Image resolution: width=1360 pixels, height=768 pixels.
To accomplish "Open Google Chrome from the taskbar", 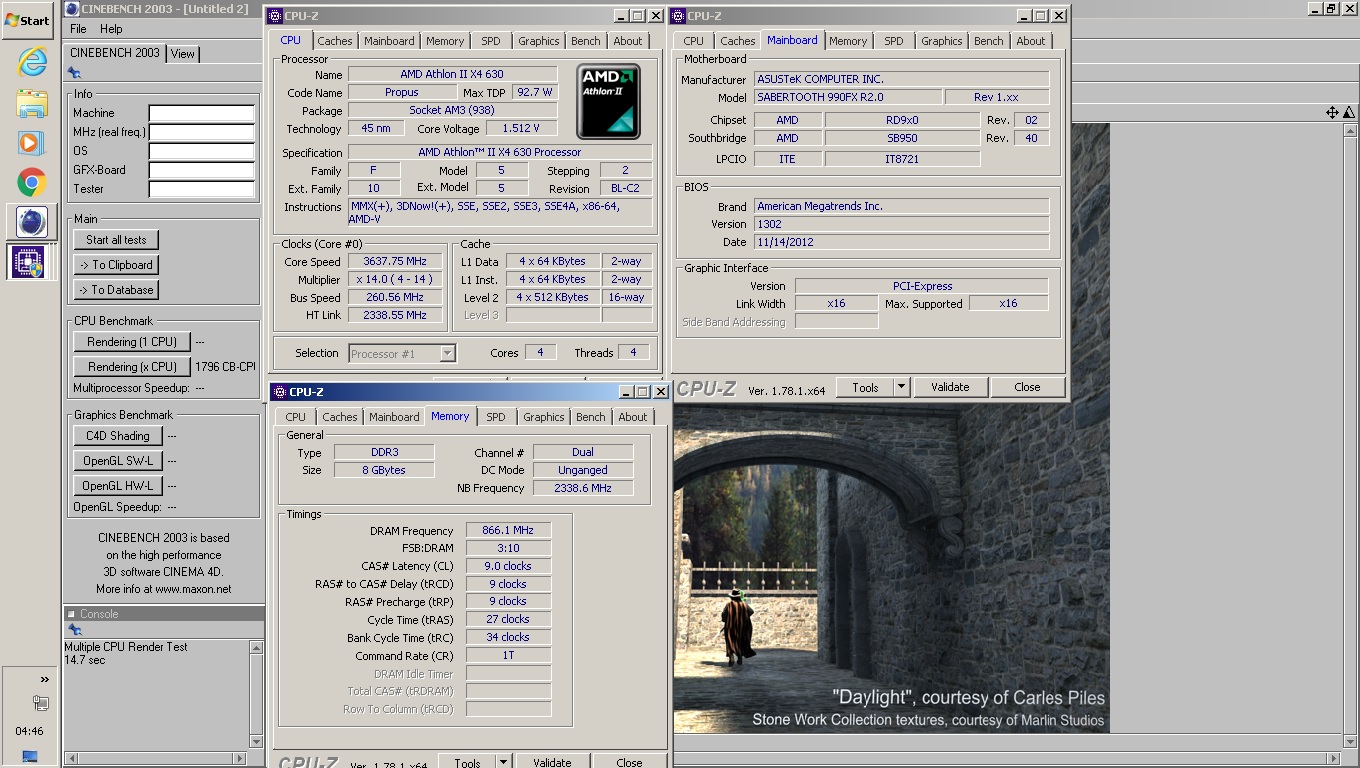I will tap(32, 183).
